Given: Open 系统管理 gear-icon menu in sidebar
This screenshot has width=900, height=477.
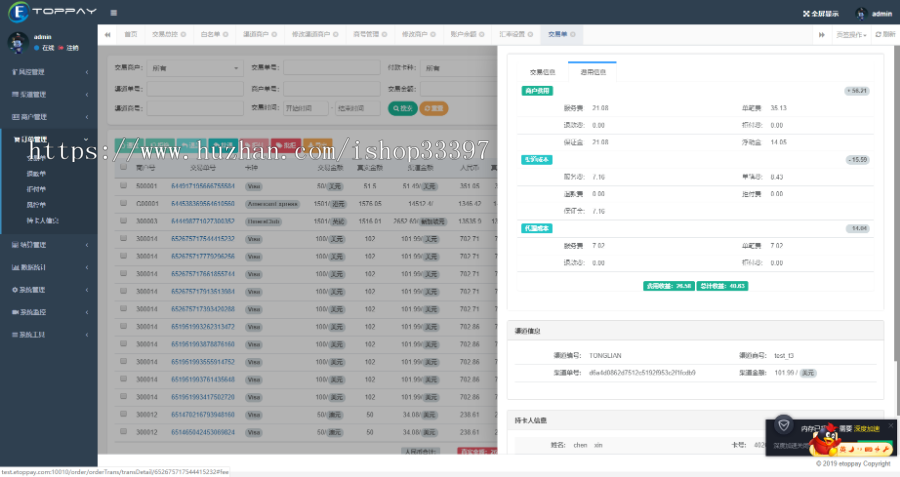Looking at the screenshot, I should point(49,290).
